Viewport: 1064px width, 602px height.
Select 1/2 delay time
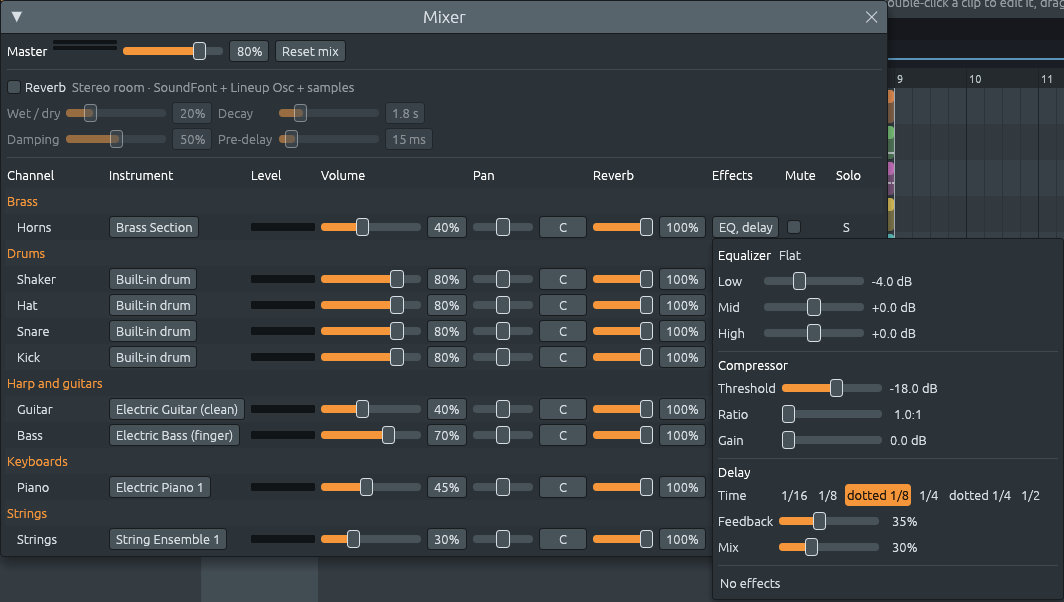[x=1030, y=495]
